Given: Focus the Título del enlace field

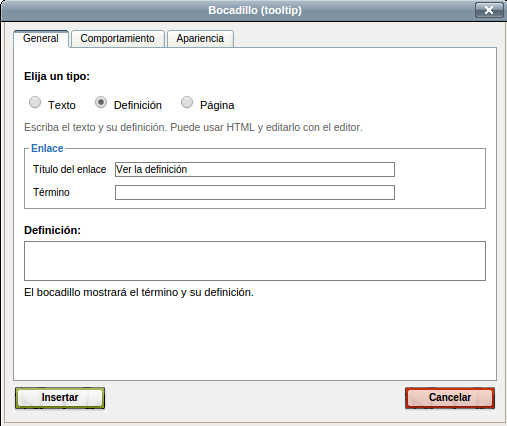Looking at the screenshot, I should (255, 169).
